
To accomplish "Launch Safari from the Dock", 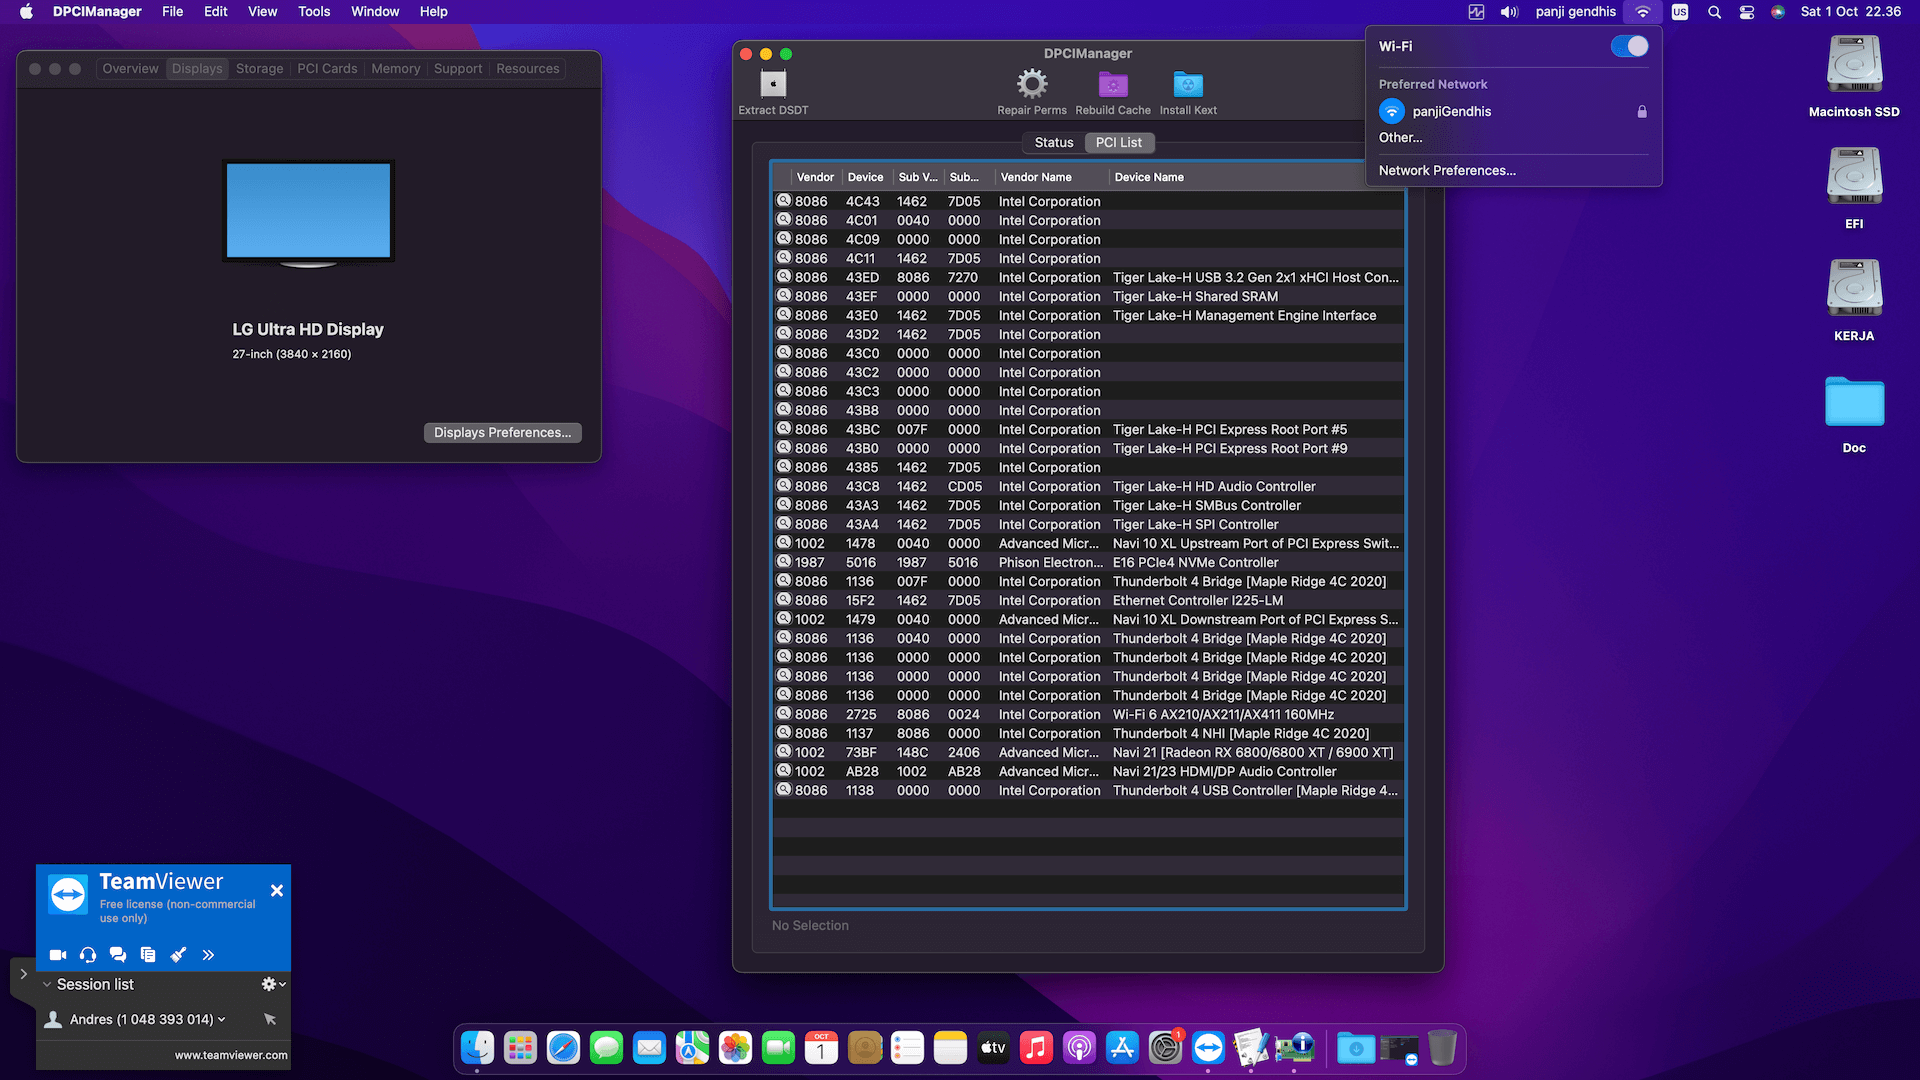I will 563,1048.
